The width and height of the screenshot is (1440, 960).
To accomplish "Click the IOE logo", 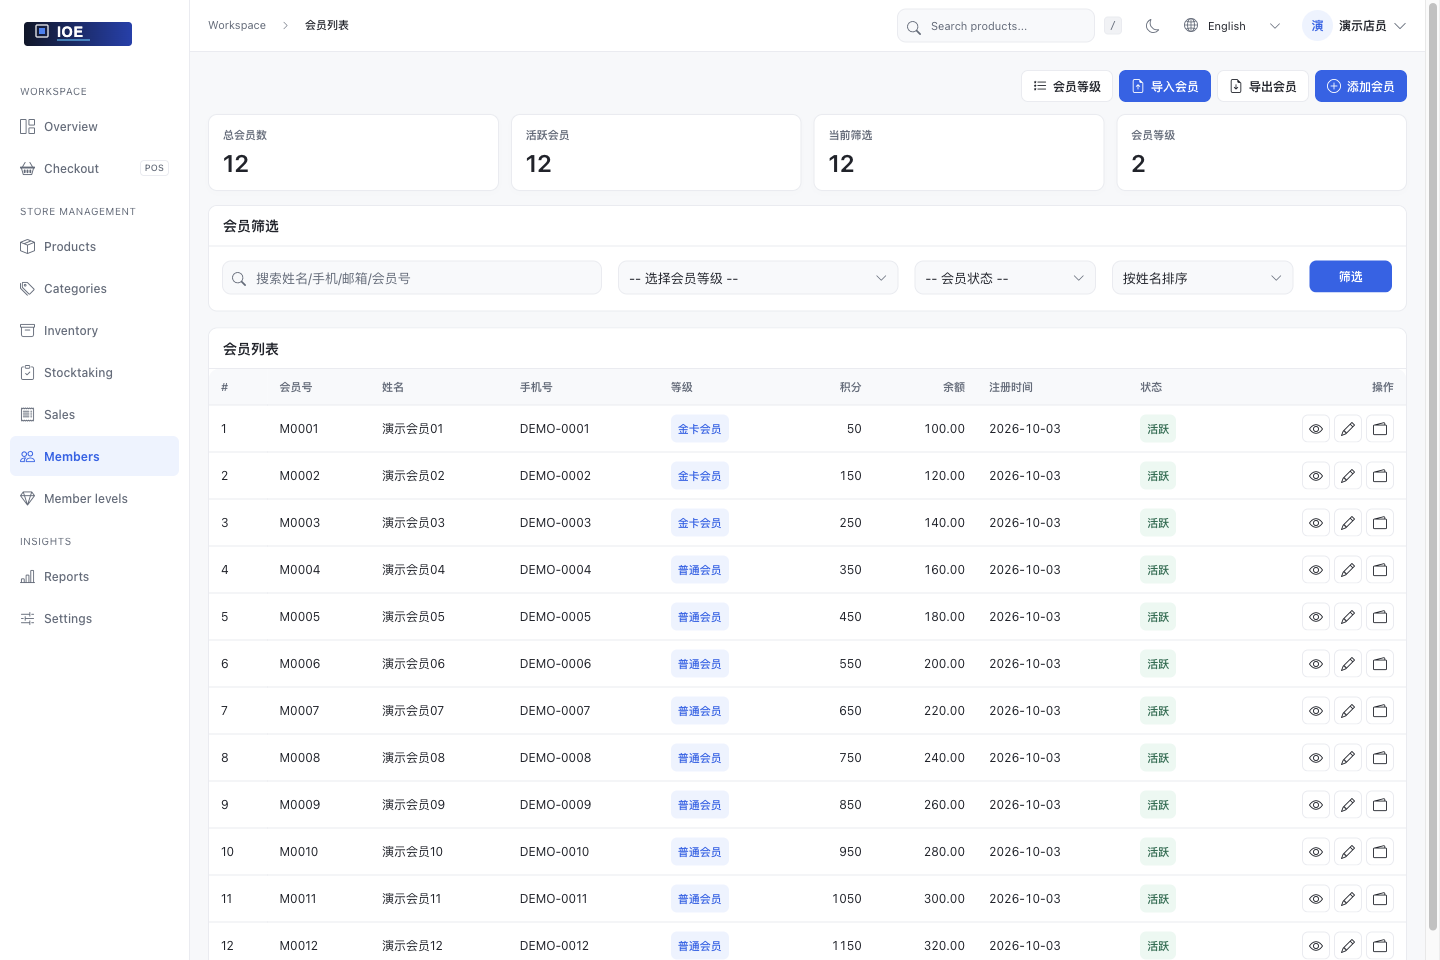I will [78, 33].
